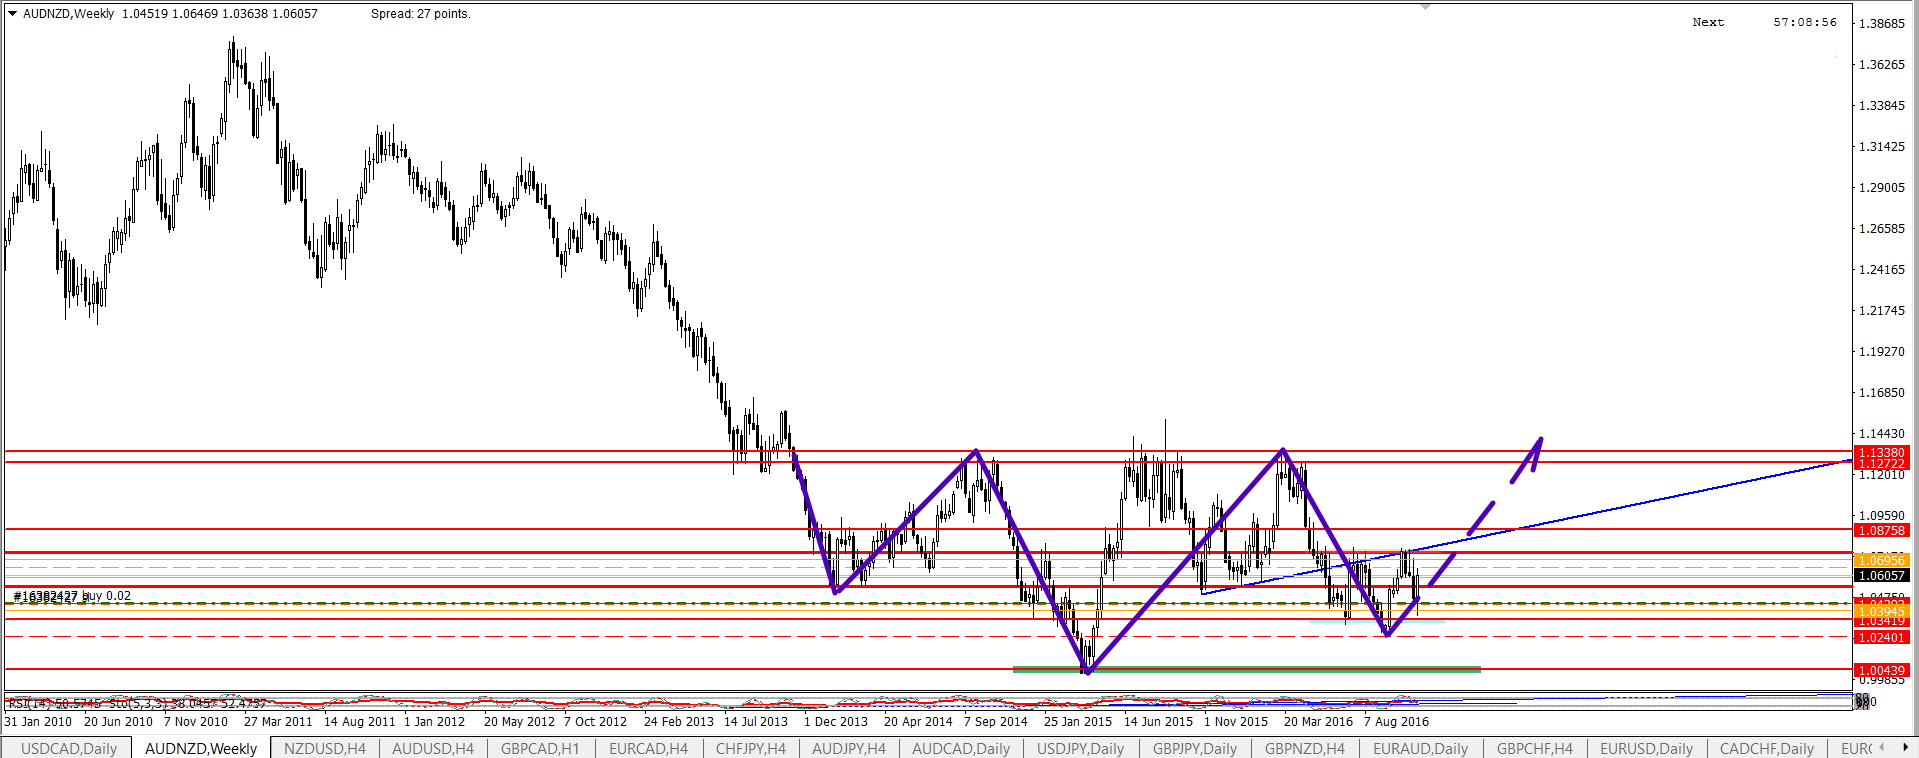
Task: Open the AUDUSD,H4 chart tab
Action: point(433,748)
